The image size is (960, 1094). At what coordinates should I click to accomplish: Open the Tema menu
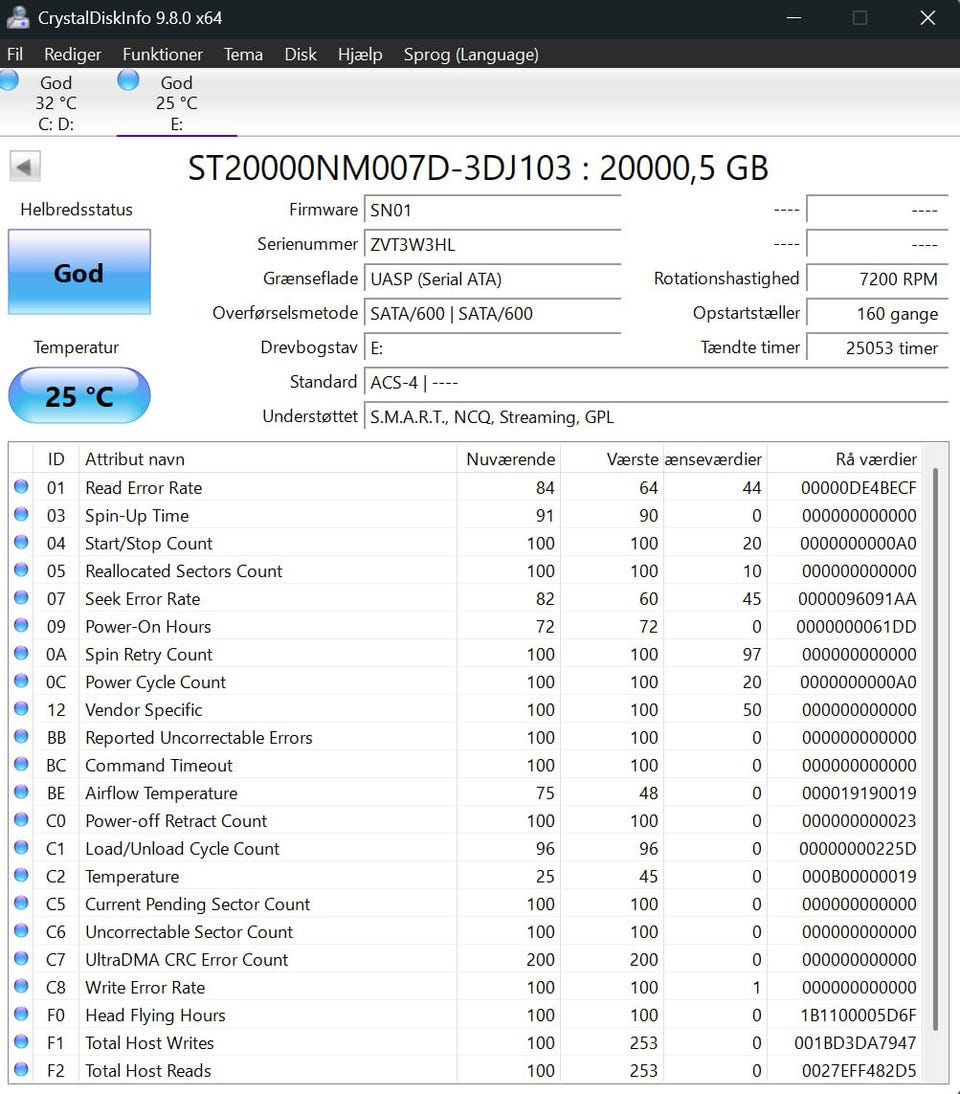(243, 54)
